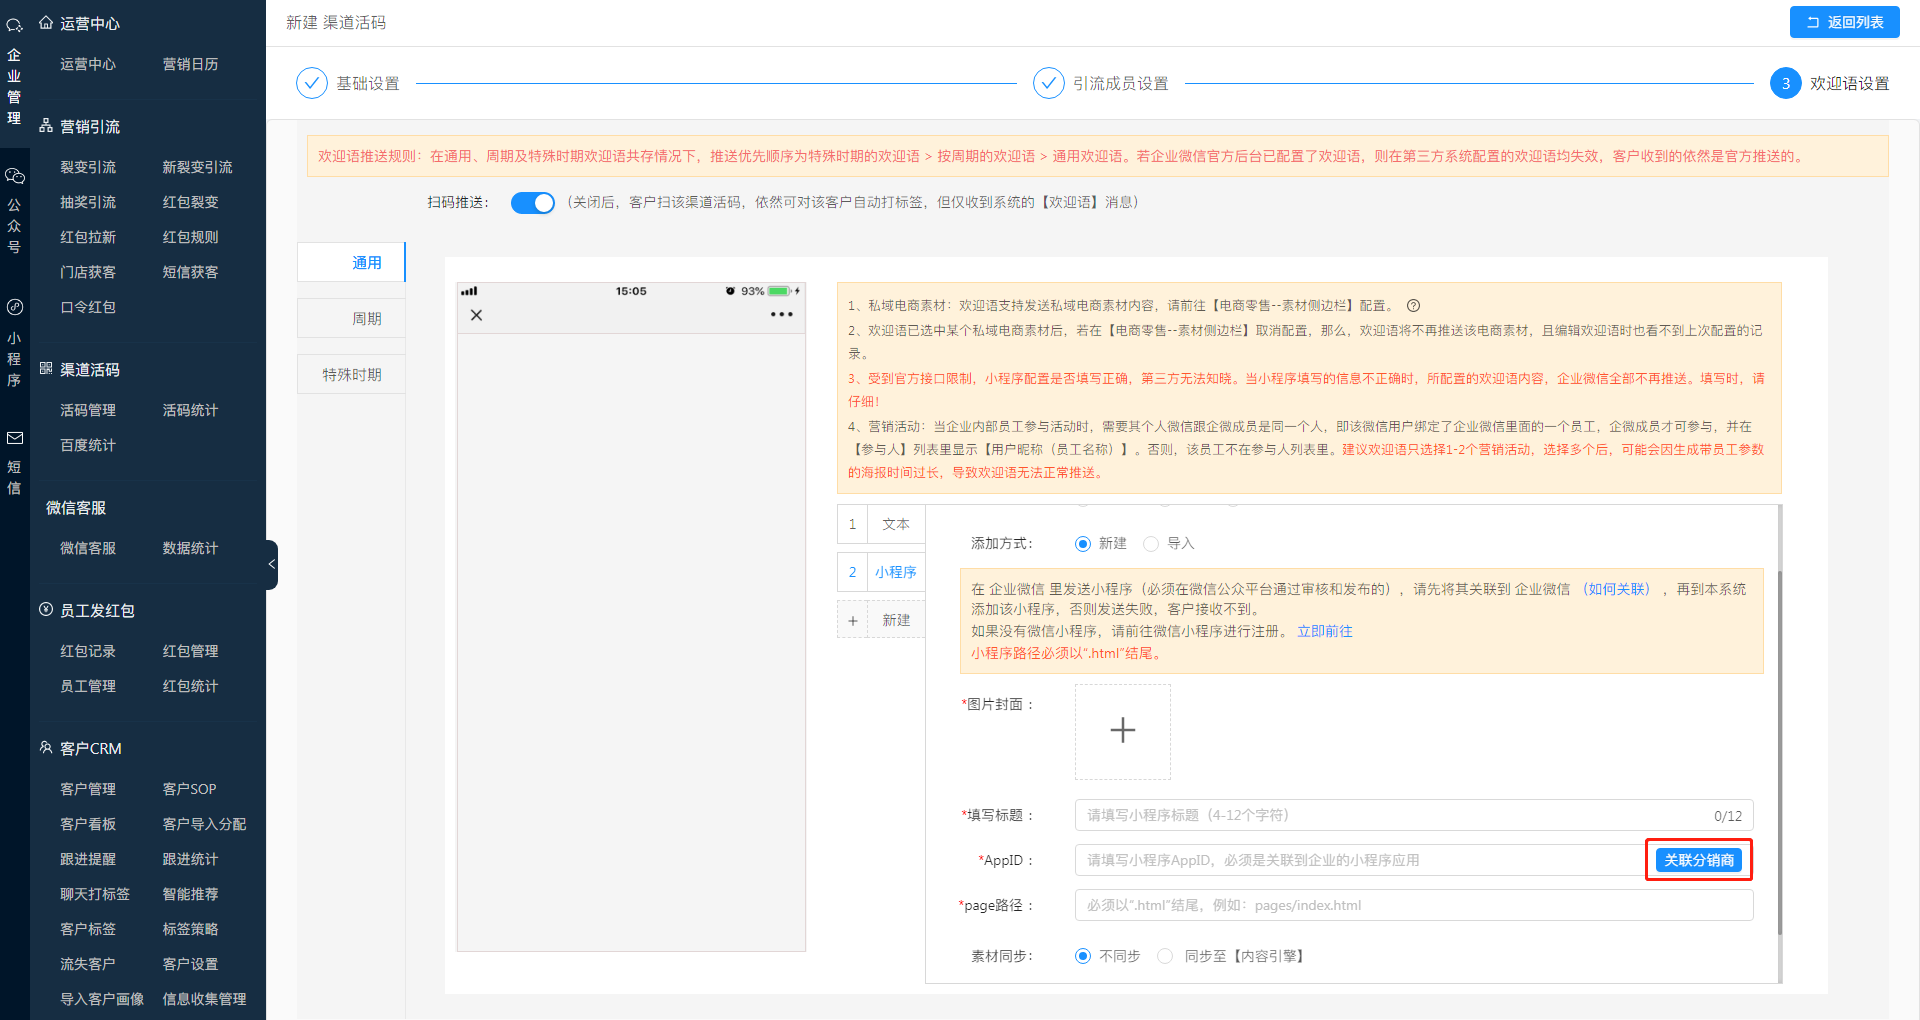Click the plus icon to upload cover image
The width and height of the screenshot is (1920, 1020).
[1123, 731]
